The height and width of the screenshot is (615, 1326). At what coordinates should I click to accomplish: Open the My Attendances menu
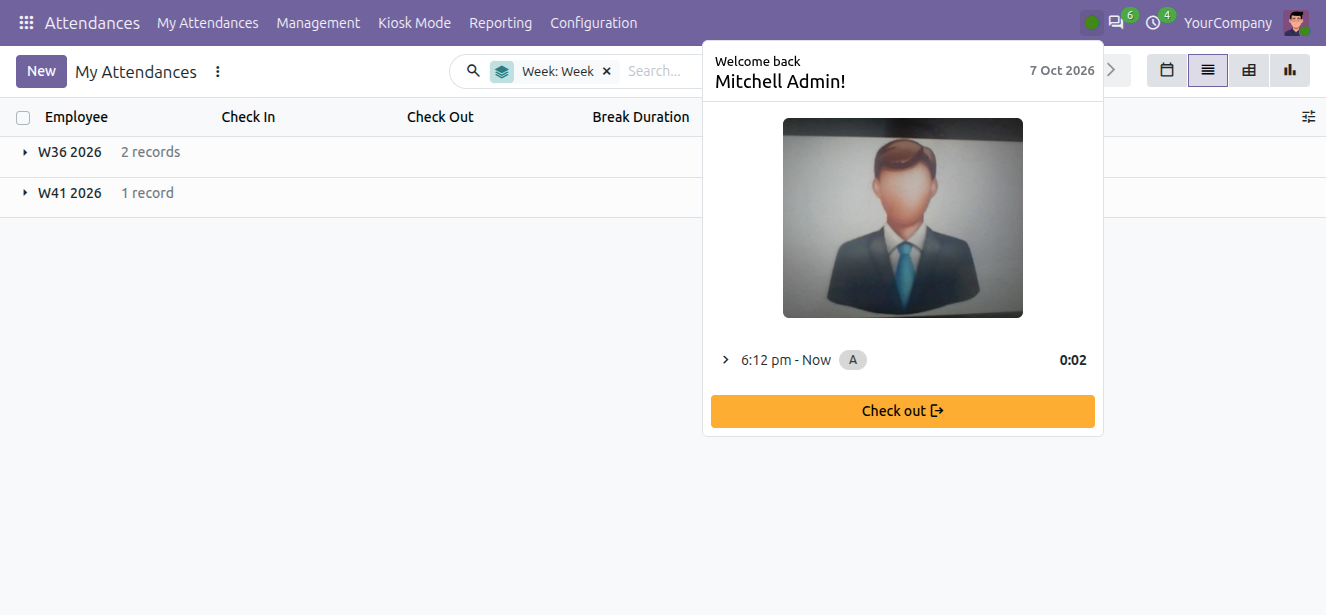click(x=208, y=22)
